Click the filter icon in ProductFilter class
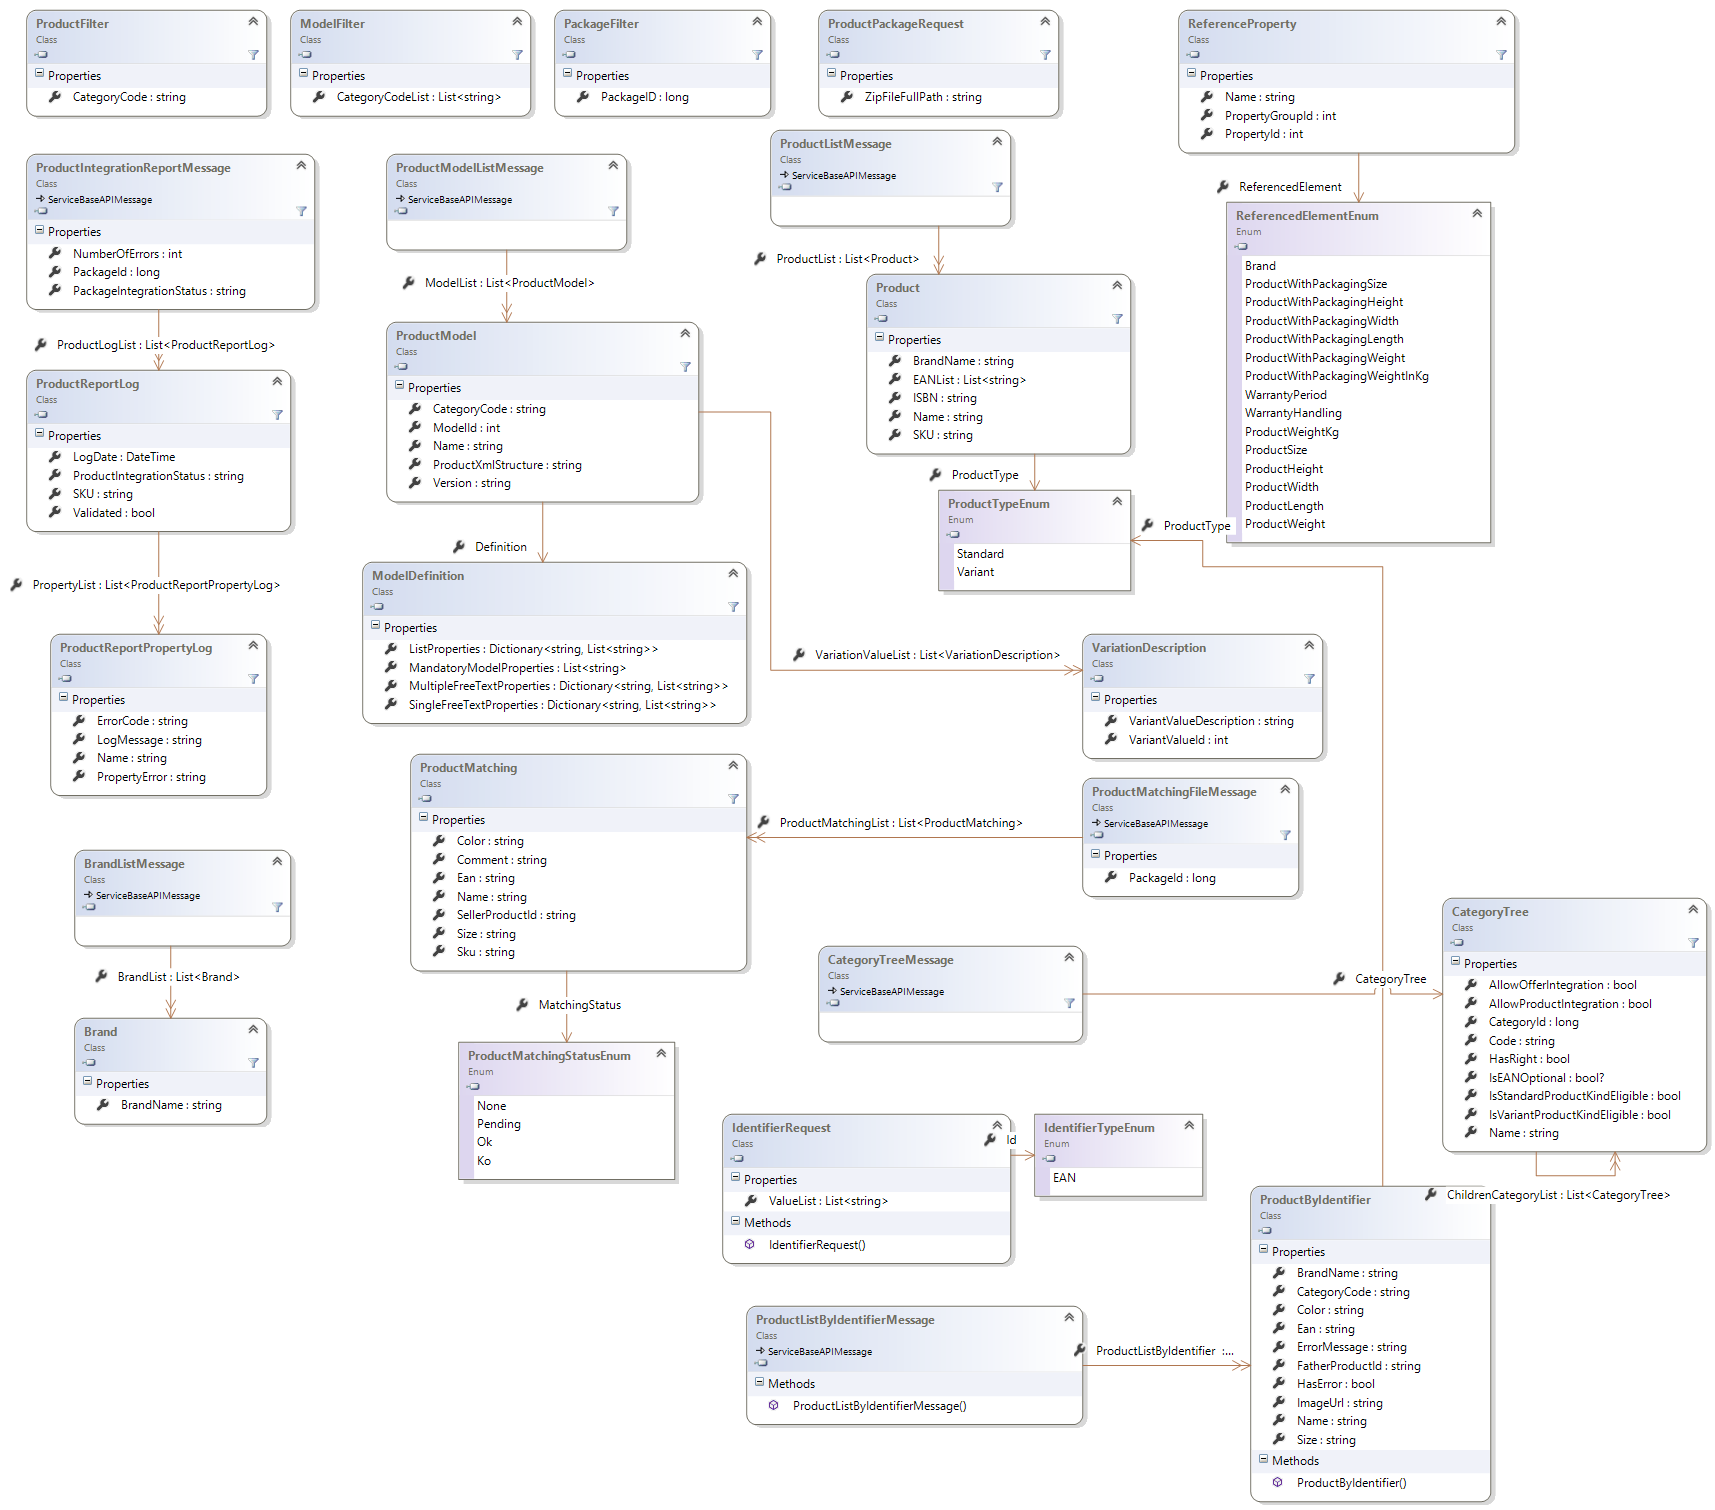The image size is (1715, 1510). (253, 55)
